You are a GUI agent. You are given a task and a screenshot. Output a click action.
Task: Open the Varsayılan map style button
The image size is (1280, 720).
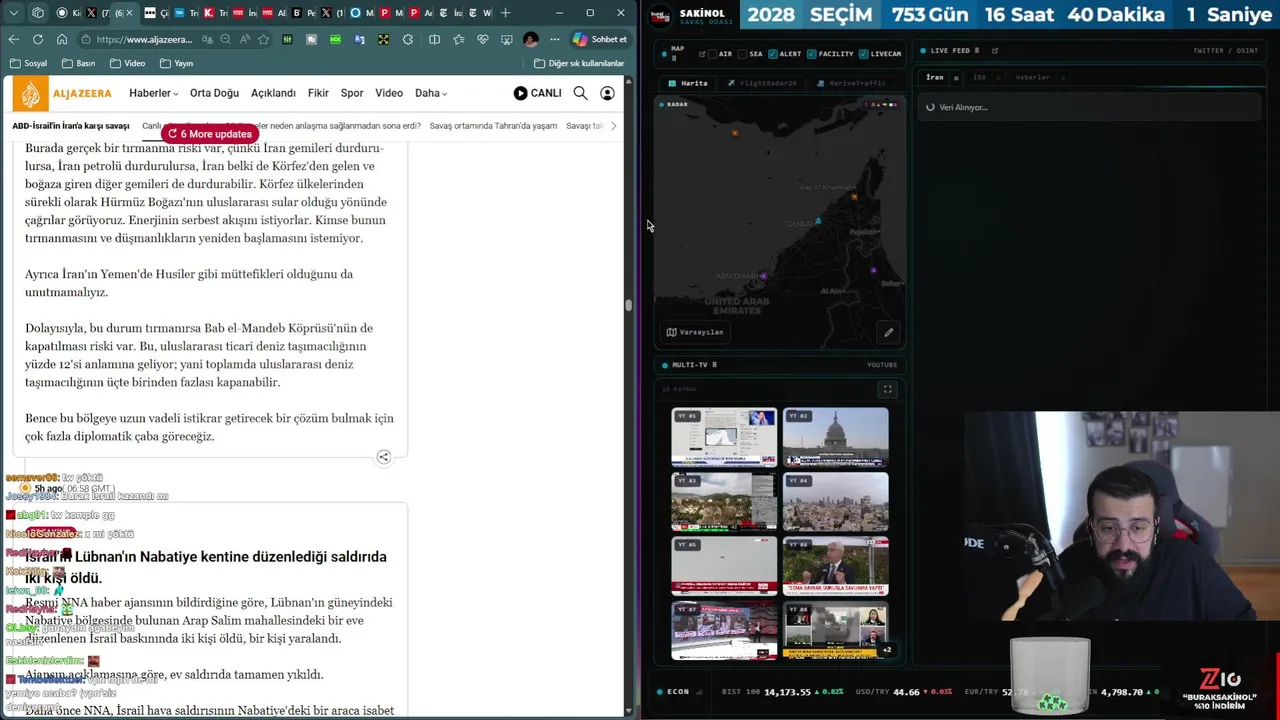click(694, 332)
